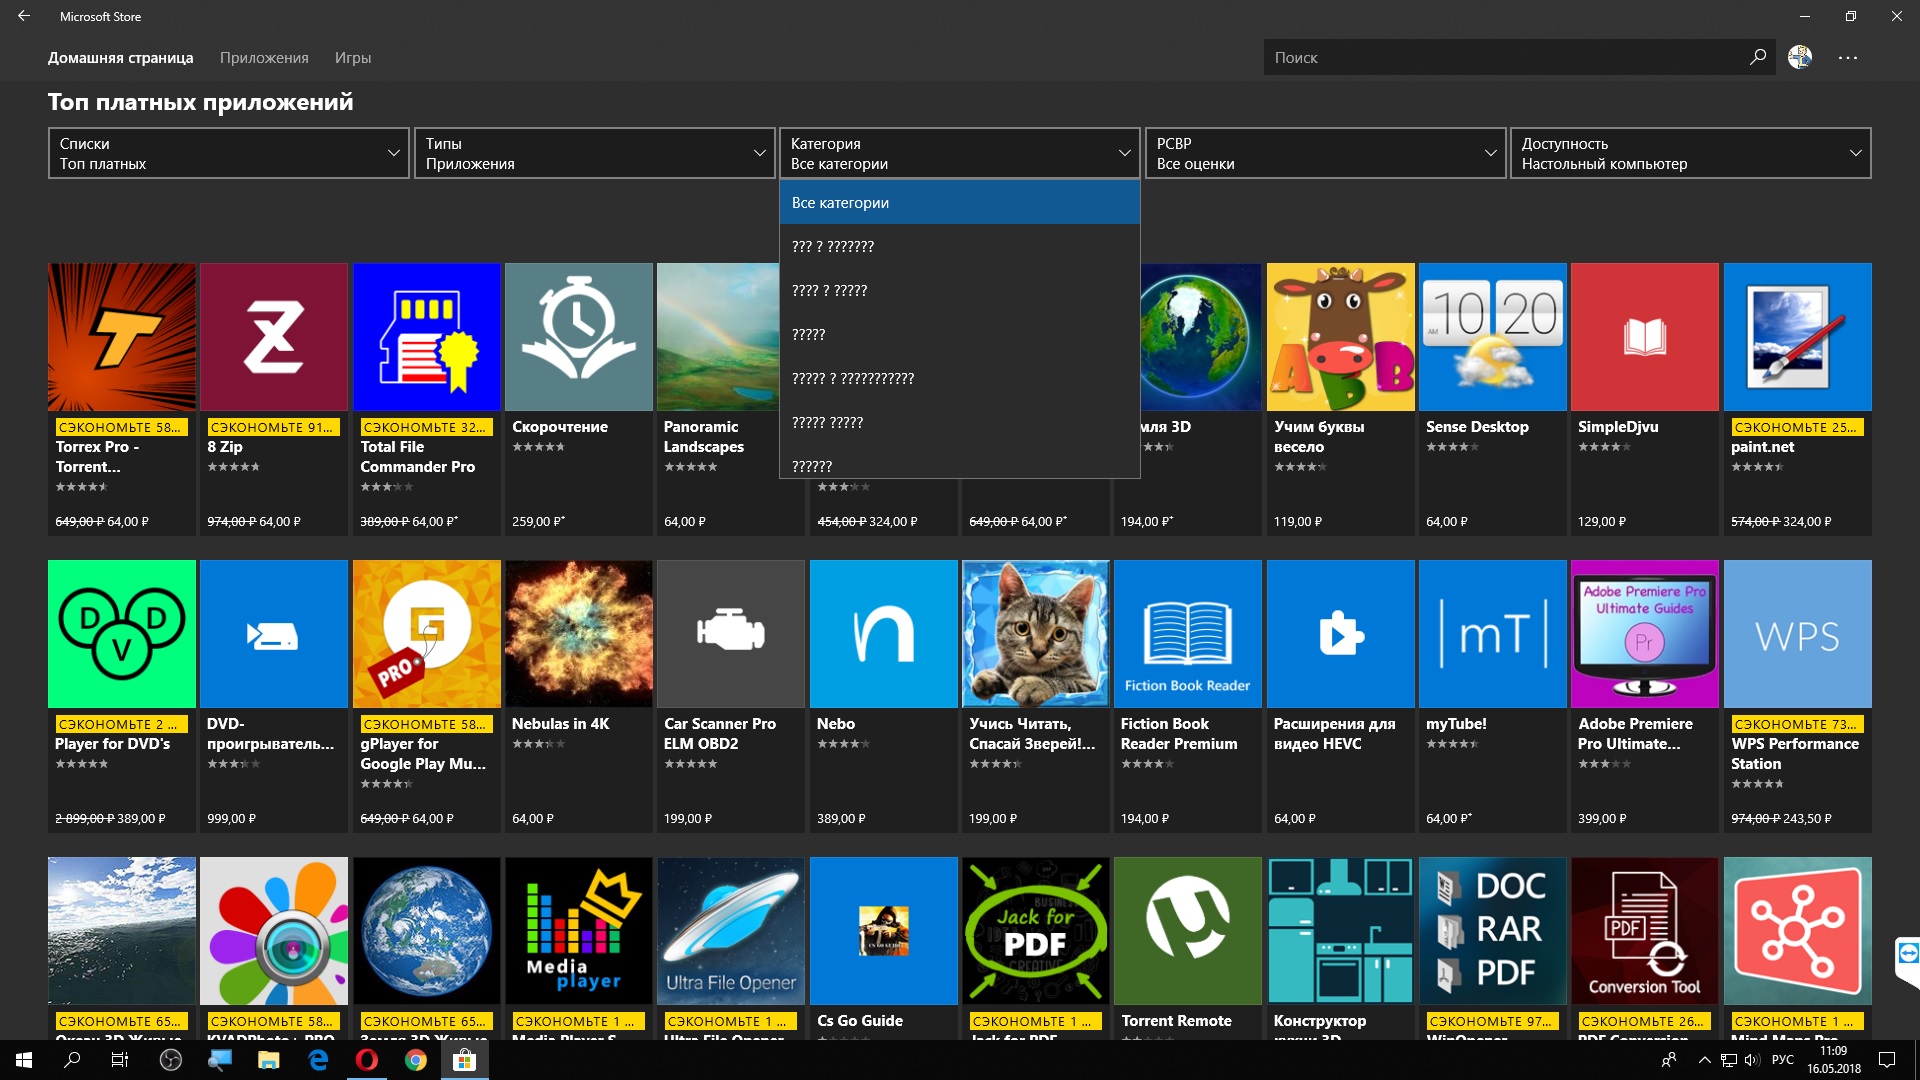Open Ultra File Opener icon
The width and height of the screenshot is (1920, 1080).
click(x=731, y=931)
